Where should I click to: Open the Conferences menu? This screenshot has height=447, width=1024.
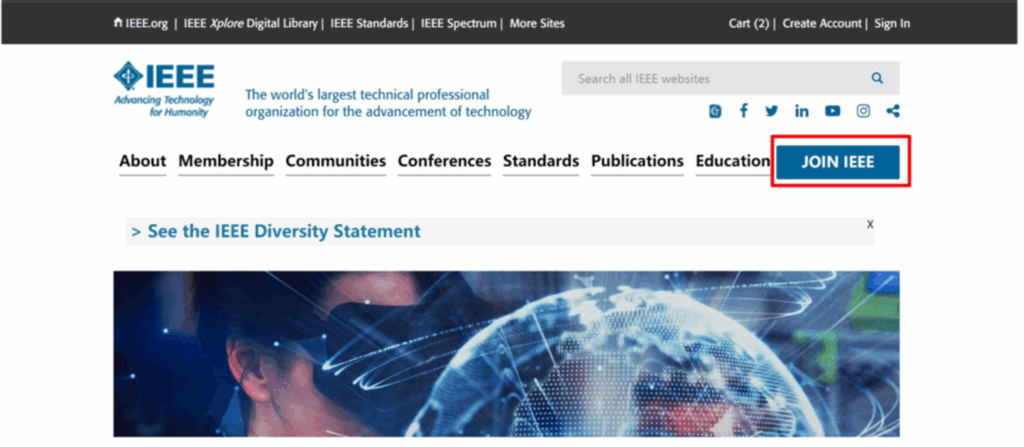(444, 161)
